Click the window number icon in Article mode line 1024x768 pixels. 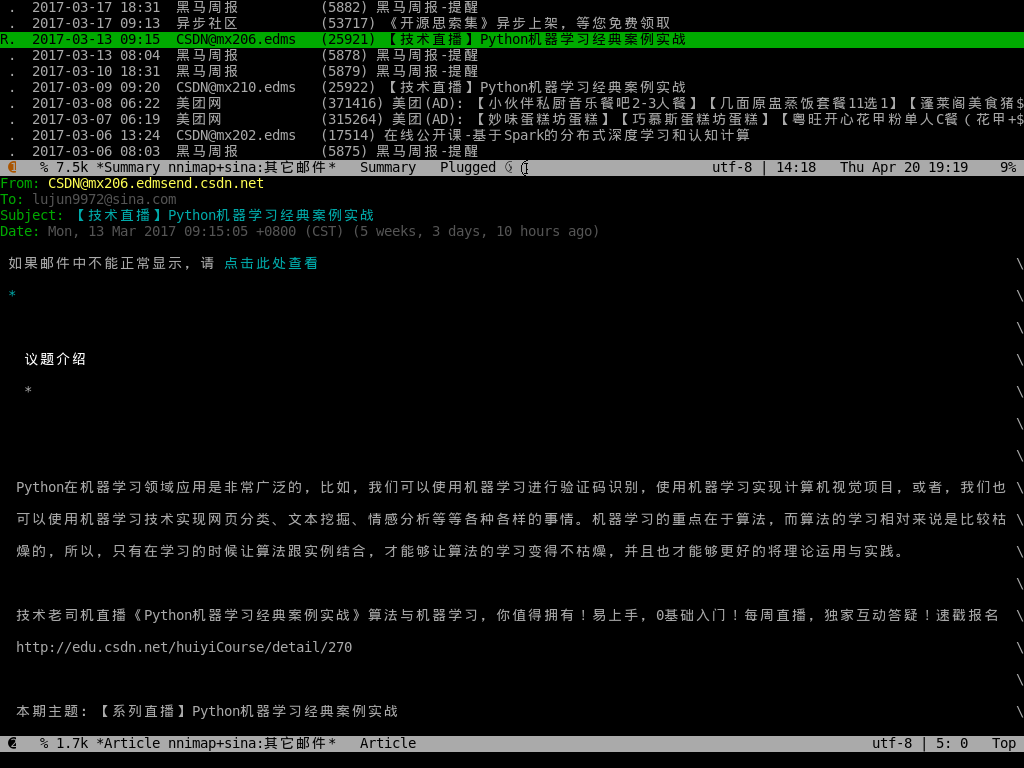12,743
